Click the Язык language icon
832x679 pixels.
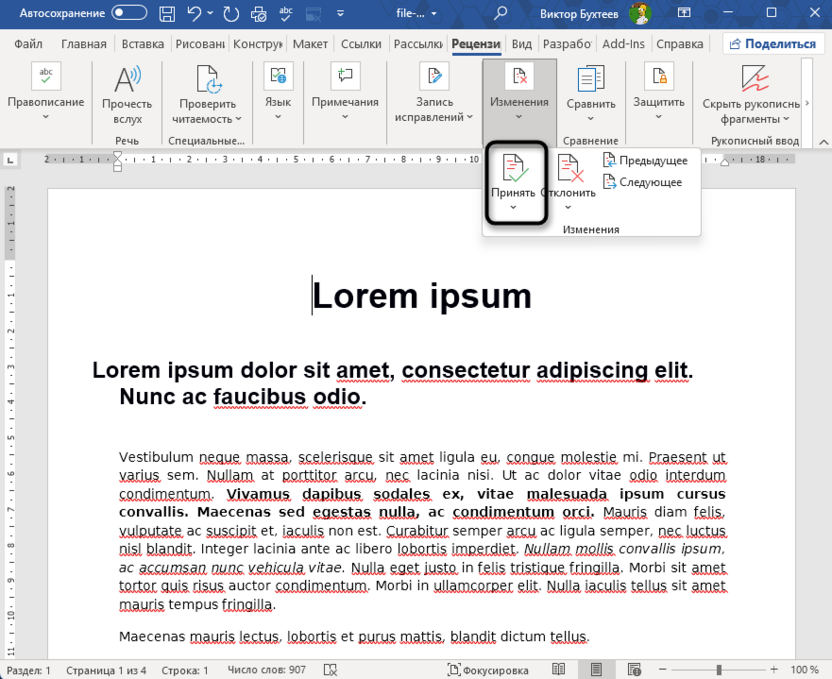278,76
